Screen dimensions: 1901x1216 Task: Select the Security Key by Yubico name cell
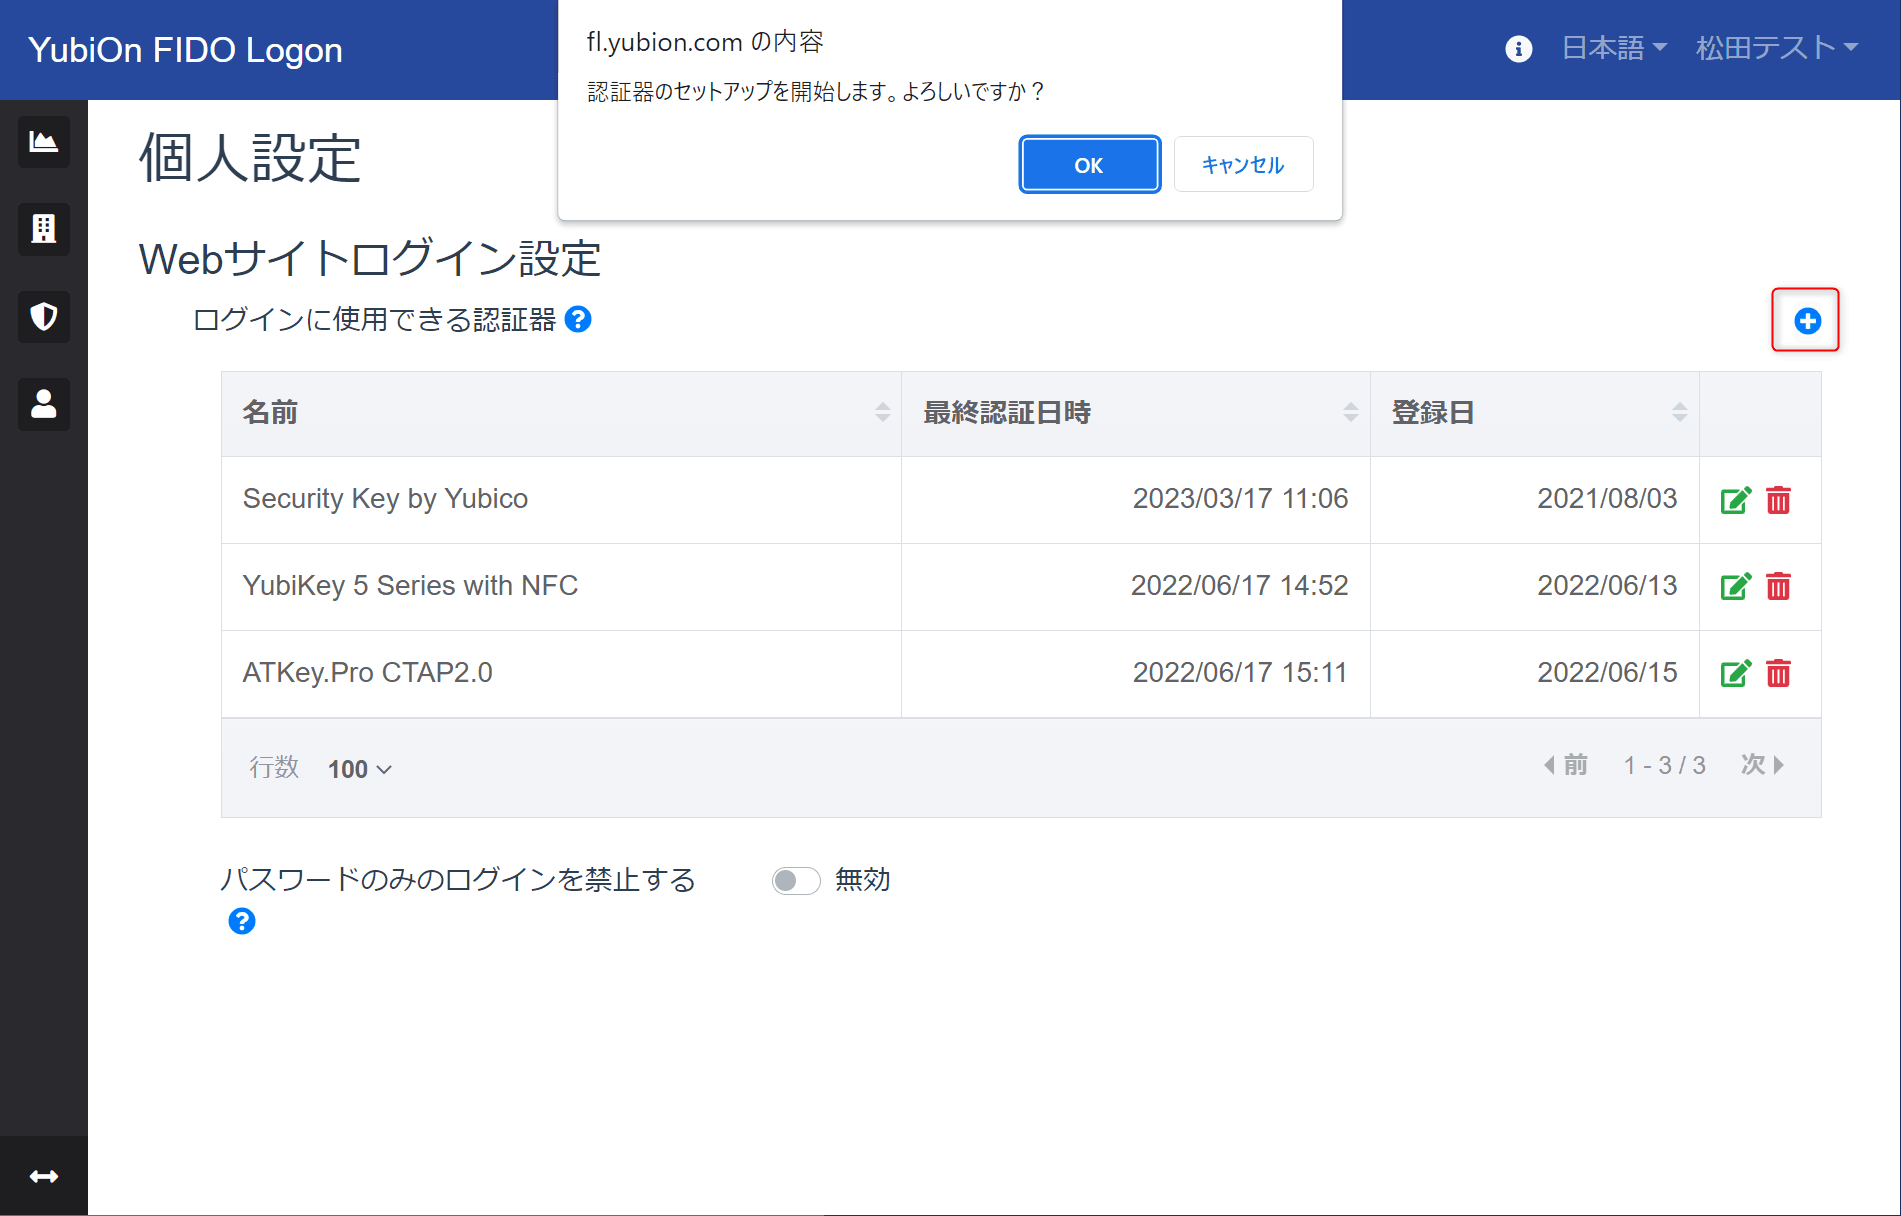pos(561,499)
